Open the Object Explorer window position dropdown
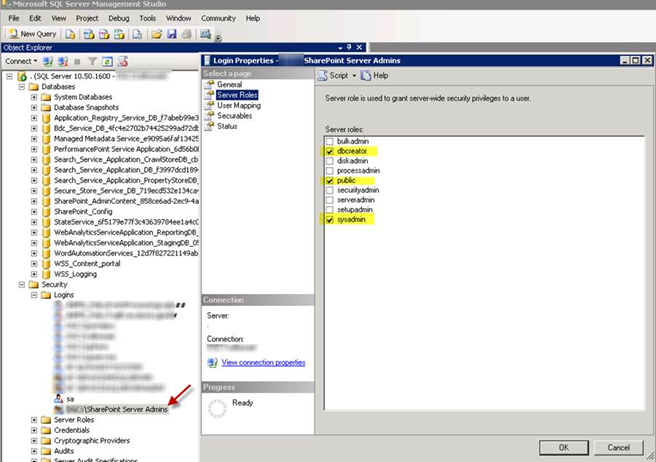 [340, 48]
